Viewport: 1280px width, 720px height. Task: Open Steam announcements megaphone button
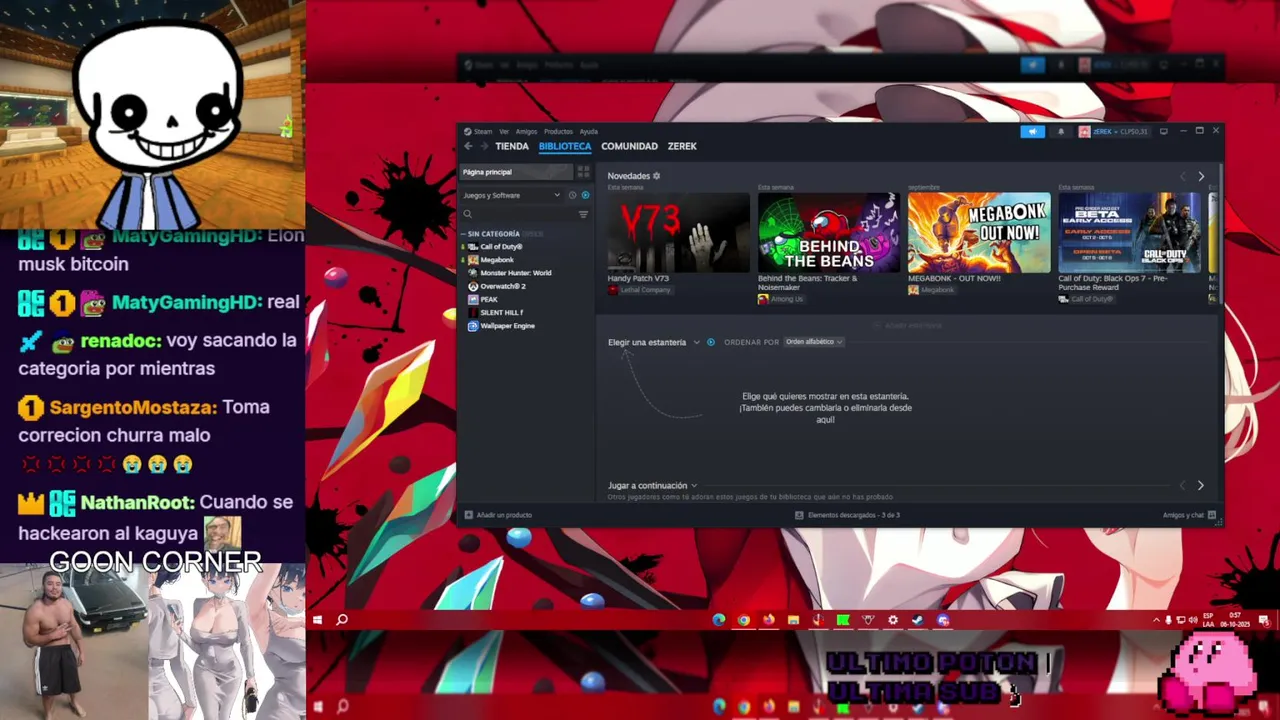(1032, 131)
